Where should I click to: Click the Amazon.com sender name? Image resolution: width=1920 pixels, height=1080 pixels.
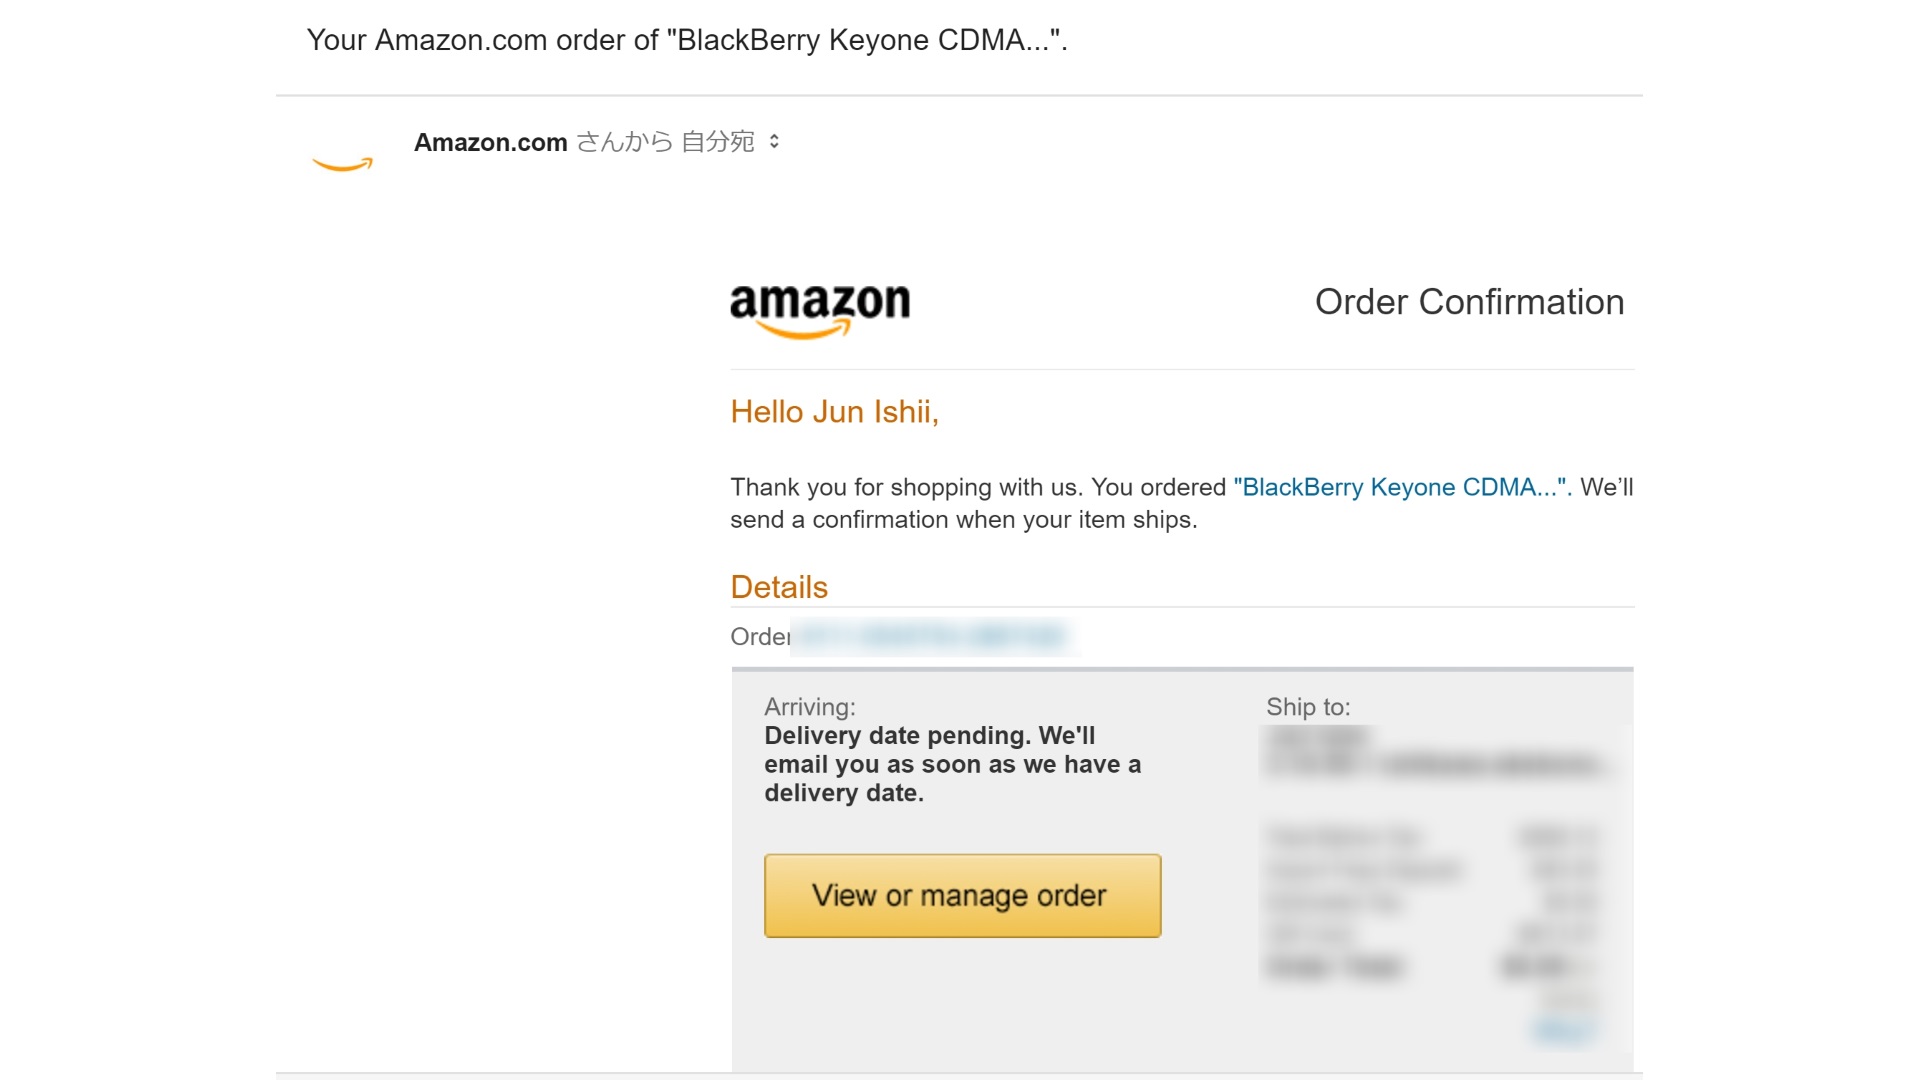click(x=490, y=143)
